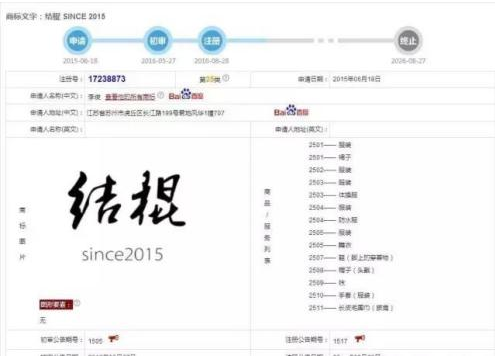Open help icon beside 图形要素 label
495x362 pixels.
click(x=77, y=303)
